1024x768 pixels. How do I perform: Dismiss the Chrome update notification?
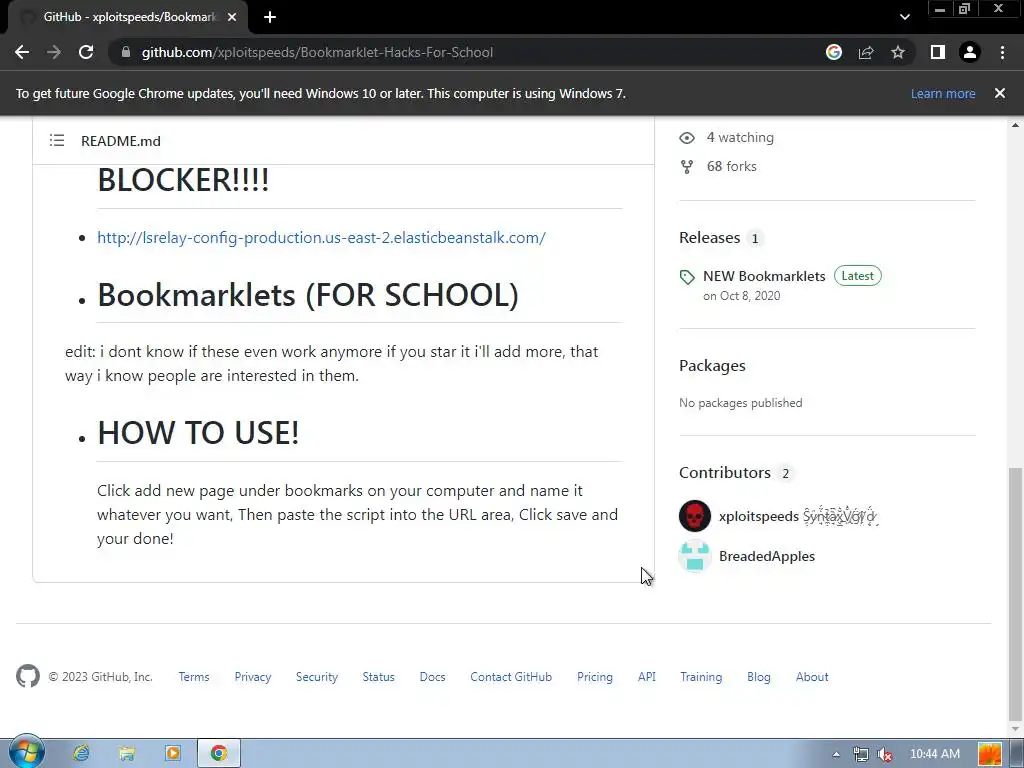tap(1000, 93)
